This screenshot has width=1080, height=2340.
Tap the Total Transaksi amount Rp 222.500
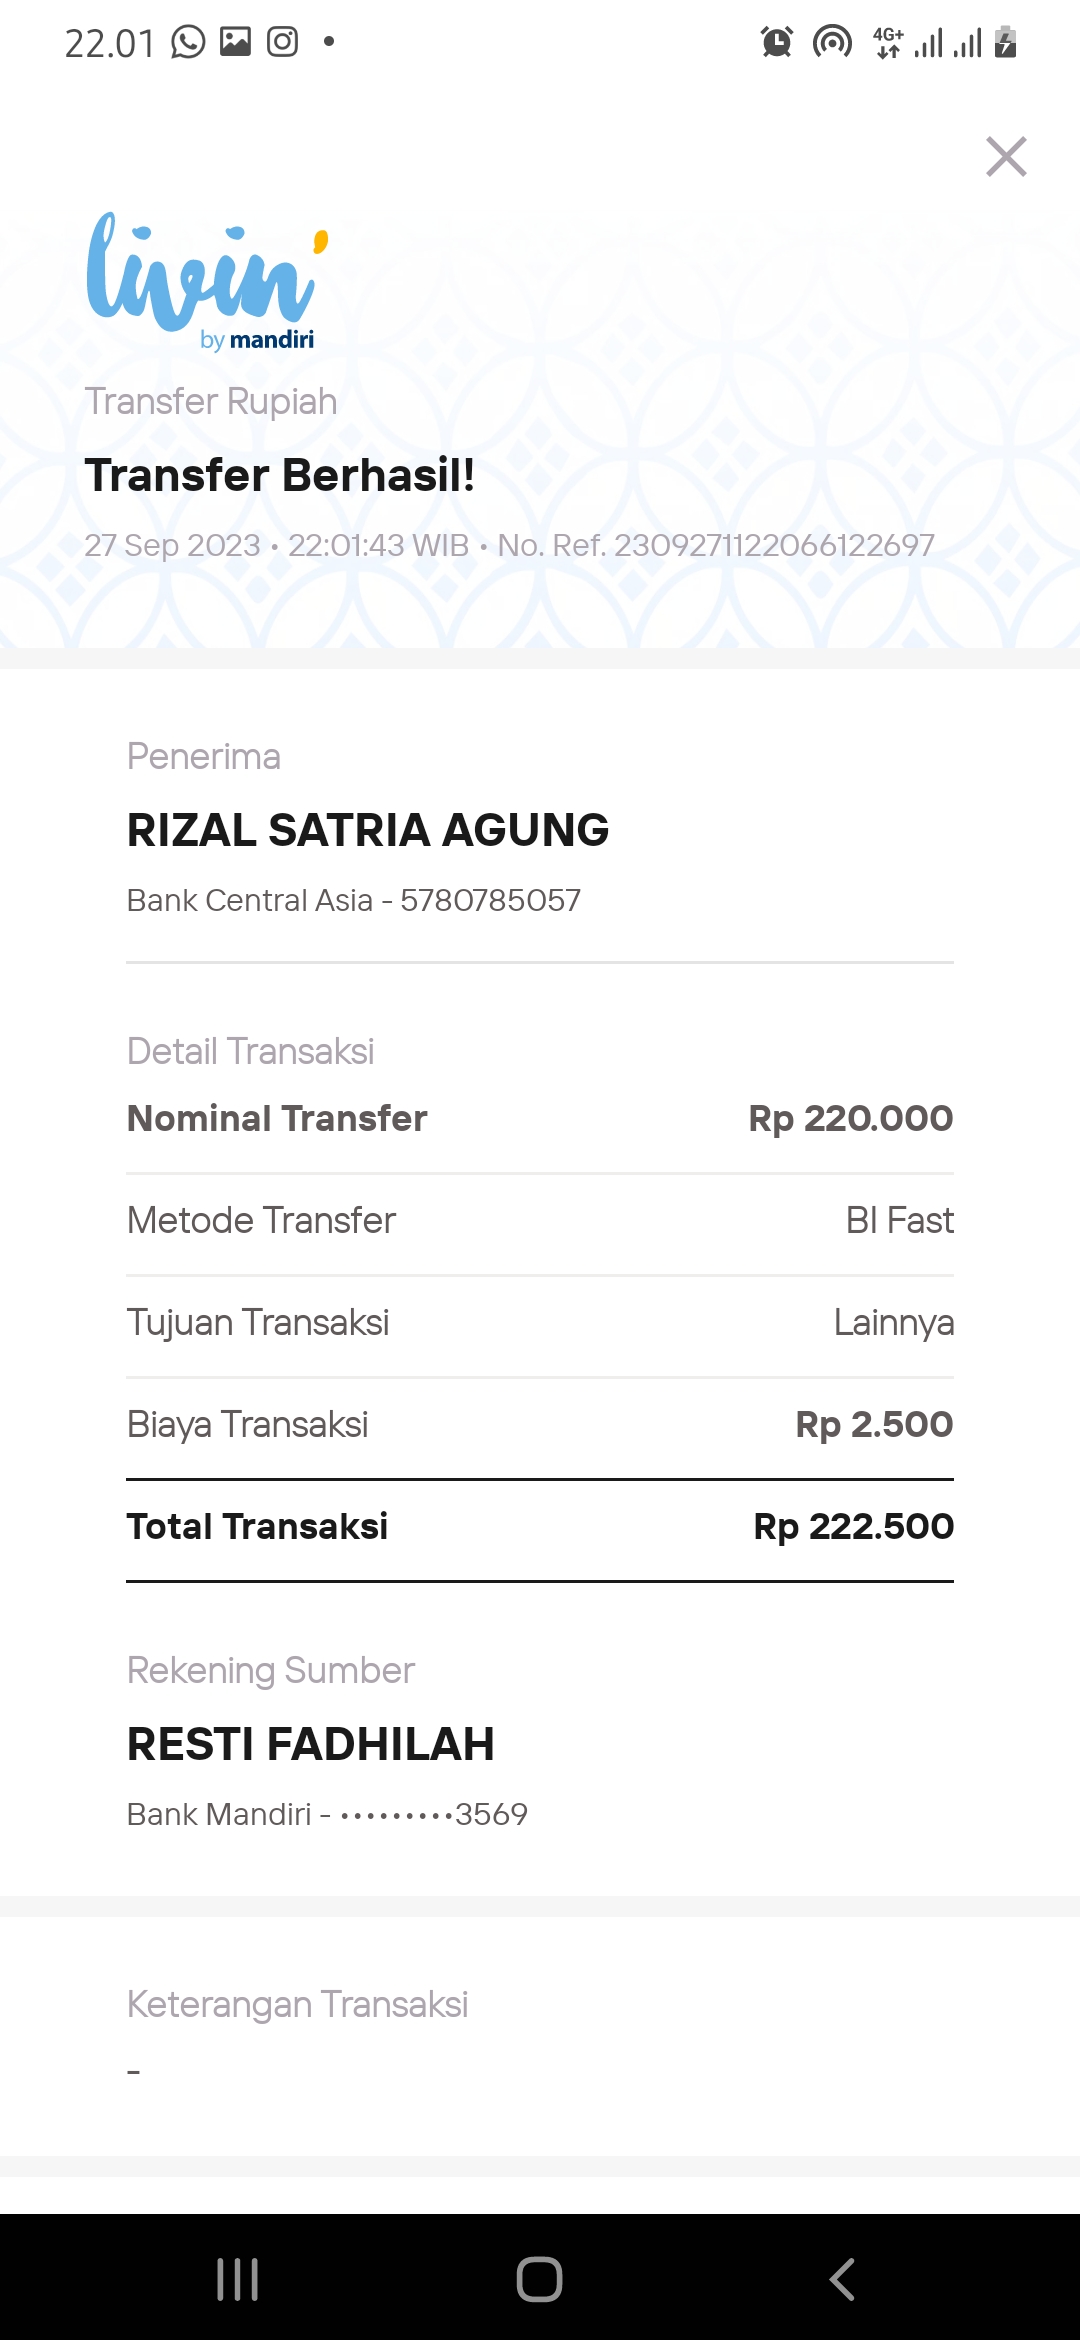853,1526
